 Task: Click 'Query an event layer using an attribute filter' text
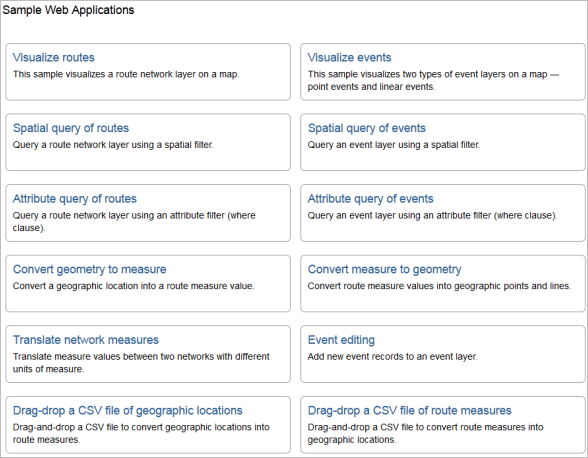[432, 215]
